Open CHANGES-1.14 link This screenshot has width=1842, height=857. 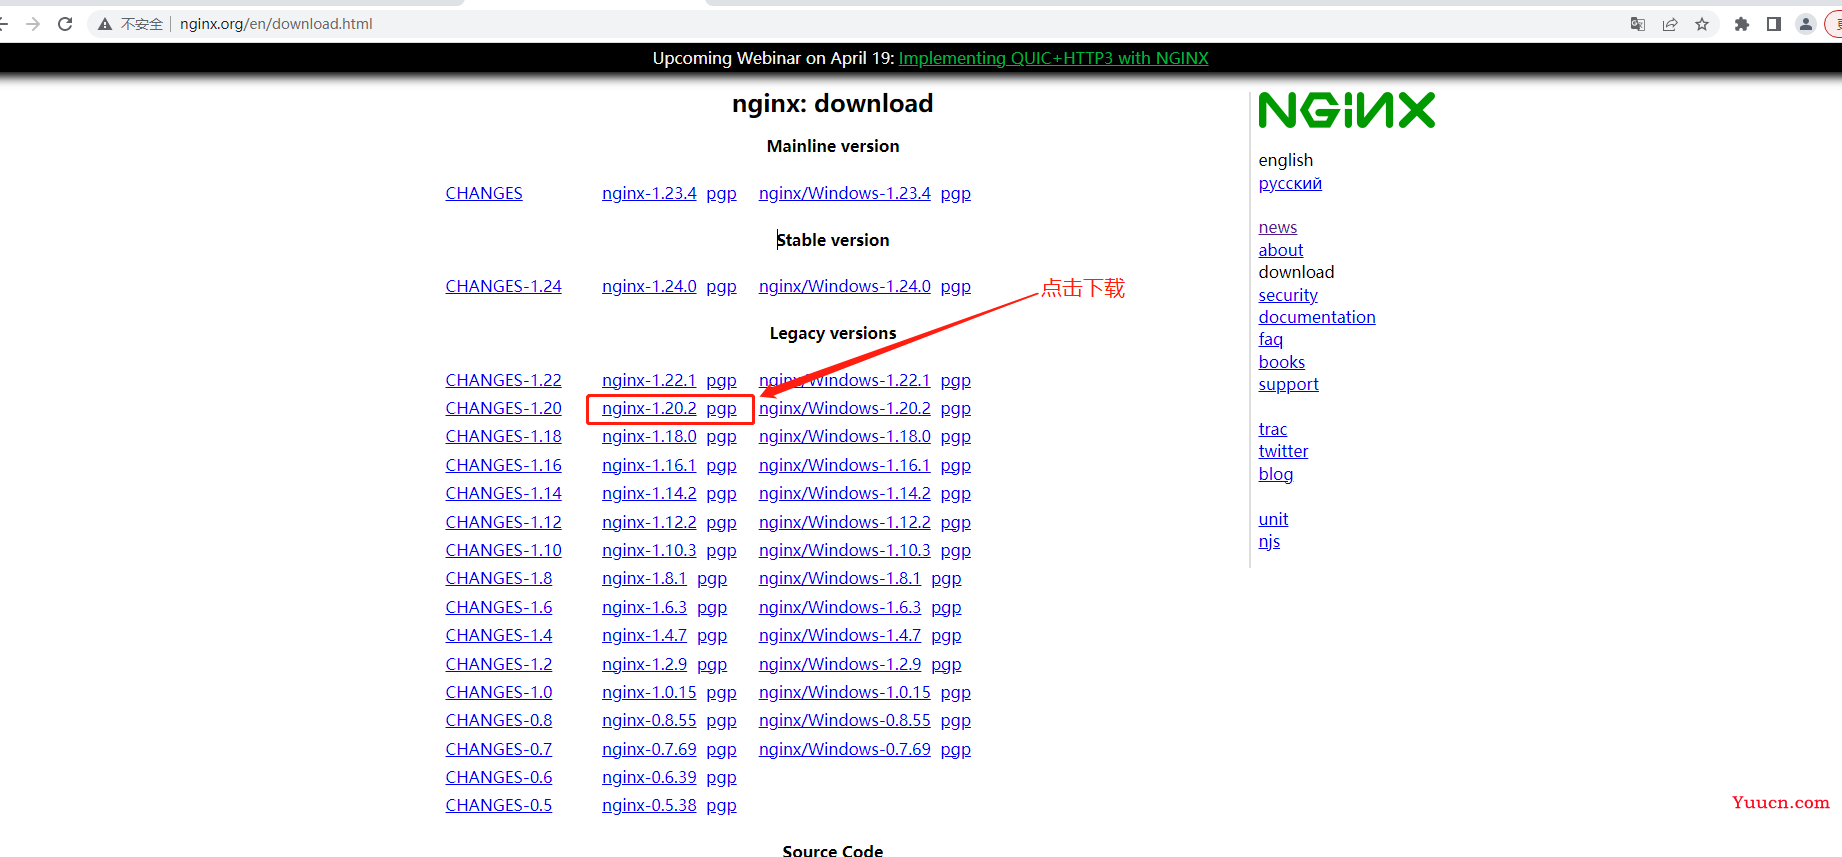pos(504,493)
